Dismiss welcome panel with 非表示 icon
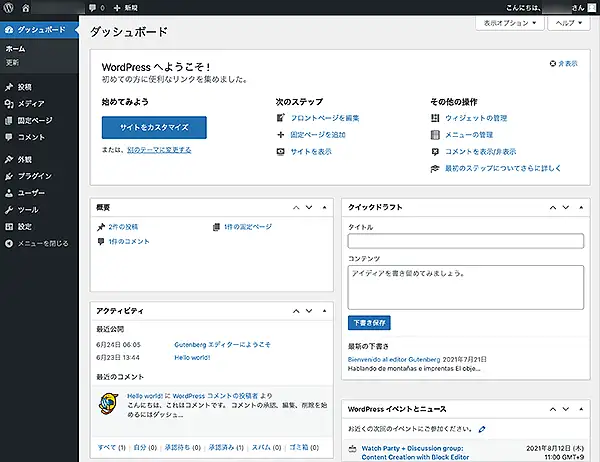The height and width of the screenshot is (462, 600). 553,64
